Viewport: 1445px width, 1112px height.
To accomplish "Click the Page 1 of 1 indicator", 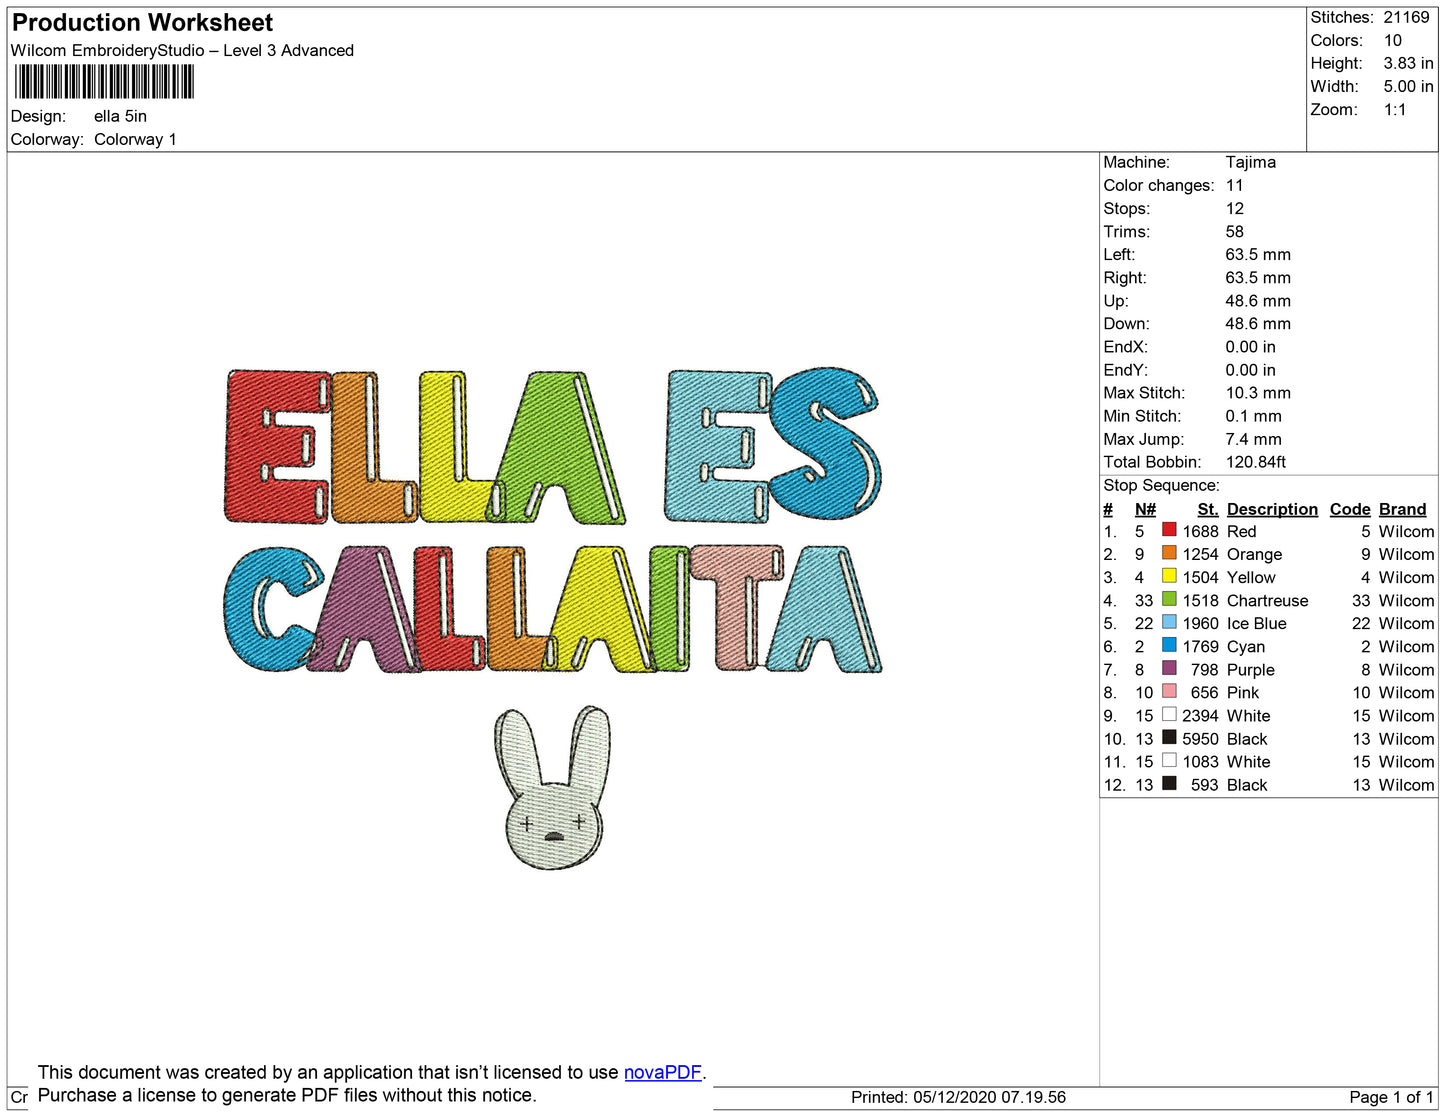I will pos(1391,1097).
